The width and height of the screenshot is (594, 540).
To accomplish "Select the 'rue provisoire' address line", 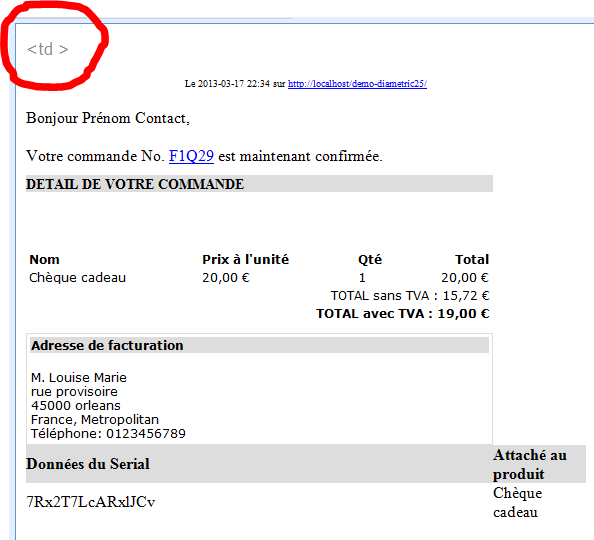I will [74, 391].
